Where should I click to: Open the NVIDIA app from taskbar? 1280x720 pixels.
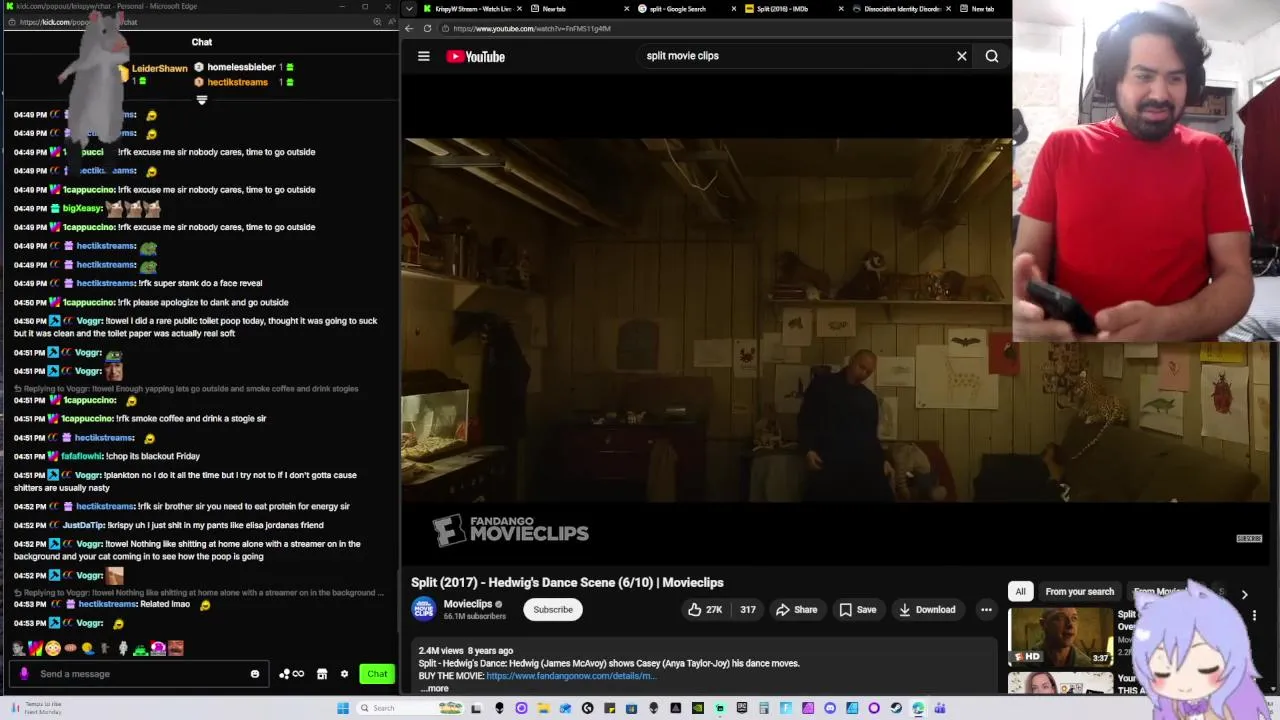[x=698, y=708]
